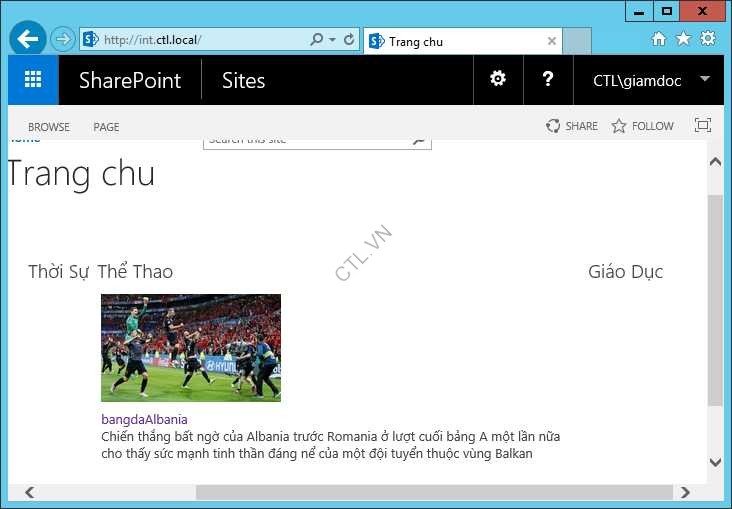Open the browser Home page icon
This screenshot has height=509, width=732.
(x=658, y=39)
